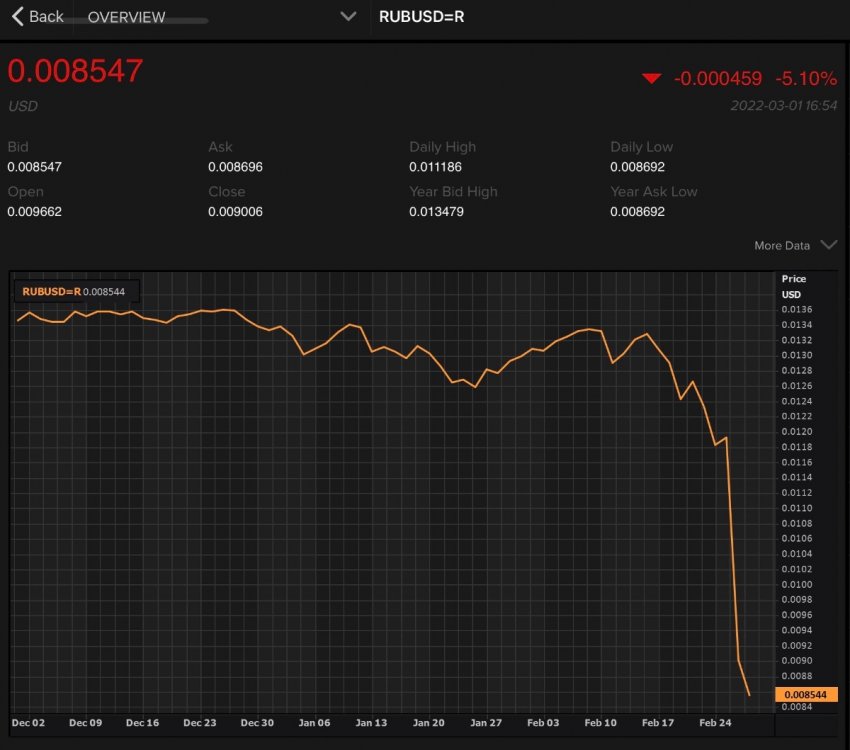Click the large red 0.008547 price
Viewport: 850px width, 750px height.
click(x=76, y=71)
